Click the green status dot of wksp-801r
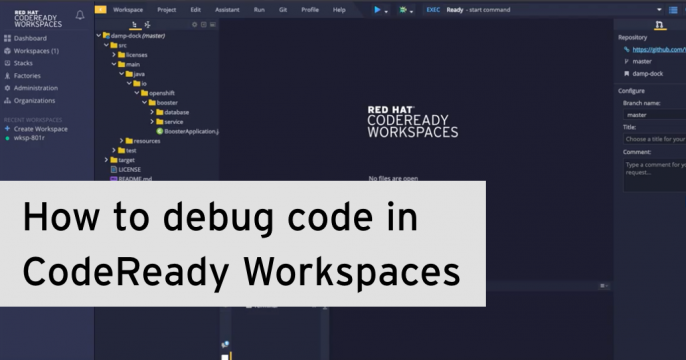Screen dimensions: 686x360 click(x=7, y=138)
